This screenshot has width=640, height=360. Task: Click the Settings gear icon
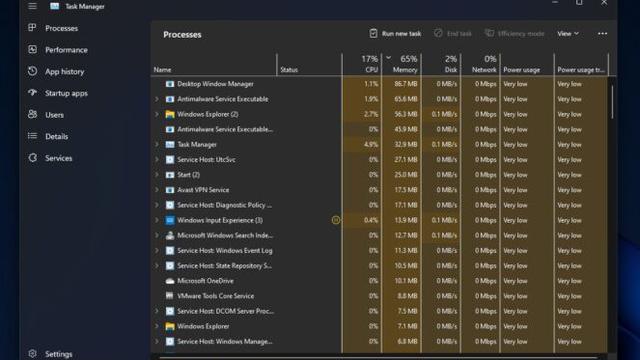[x=32, y=353]
